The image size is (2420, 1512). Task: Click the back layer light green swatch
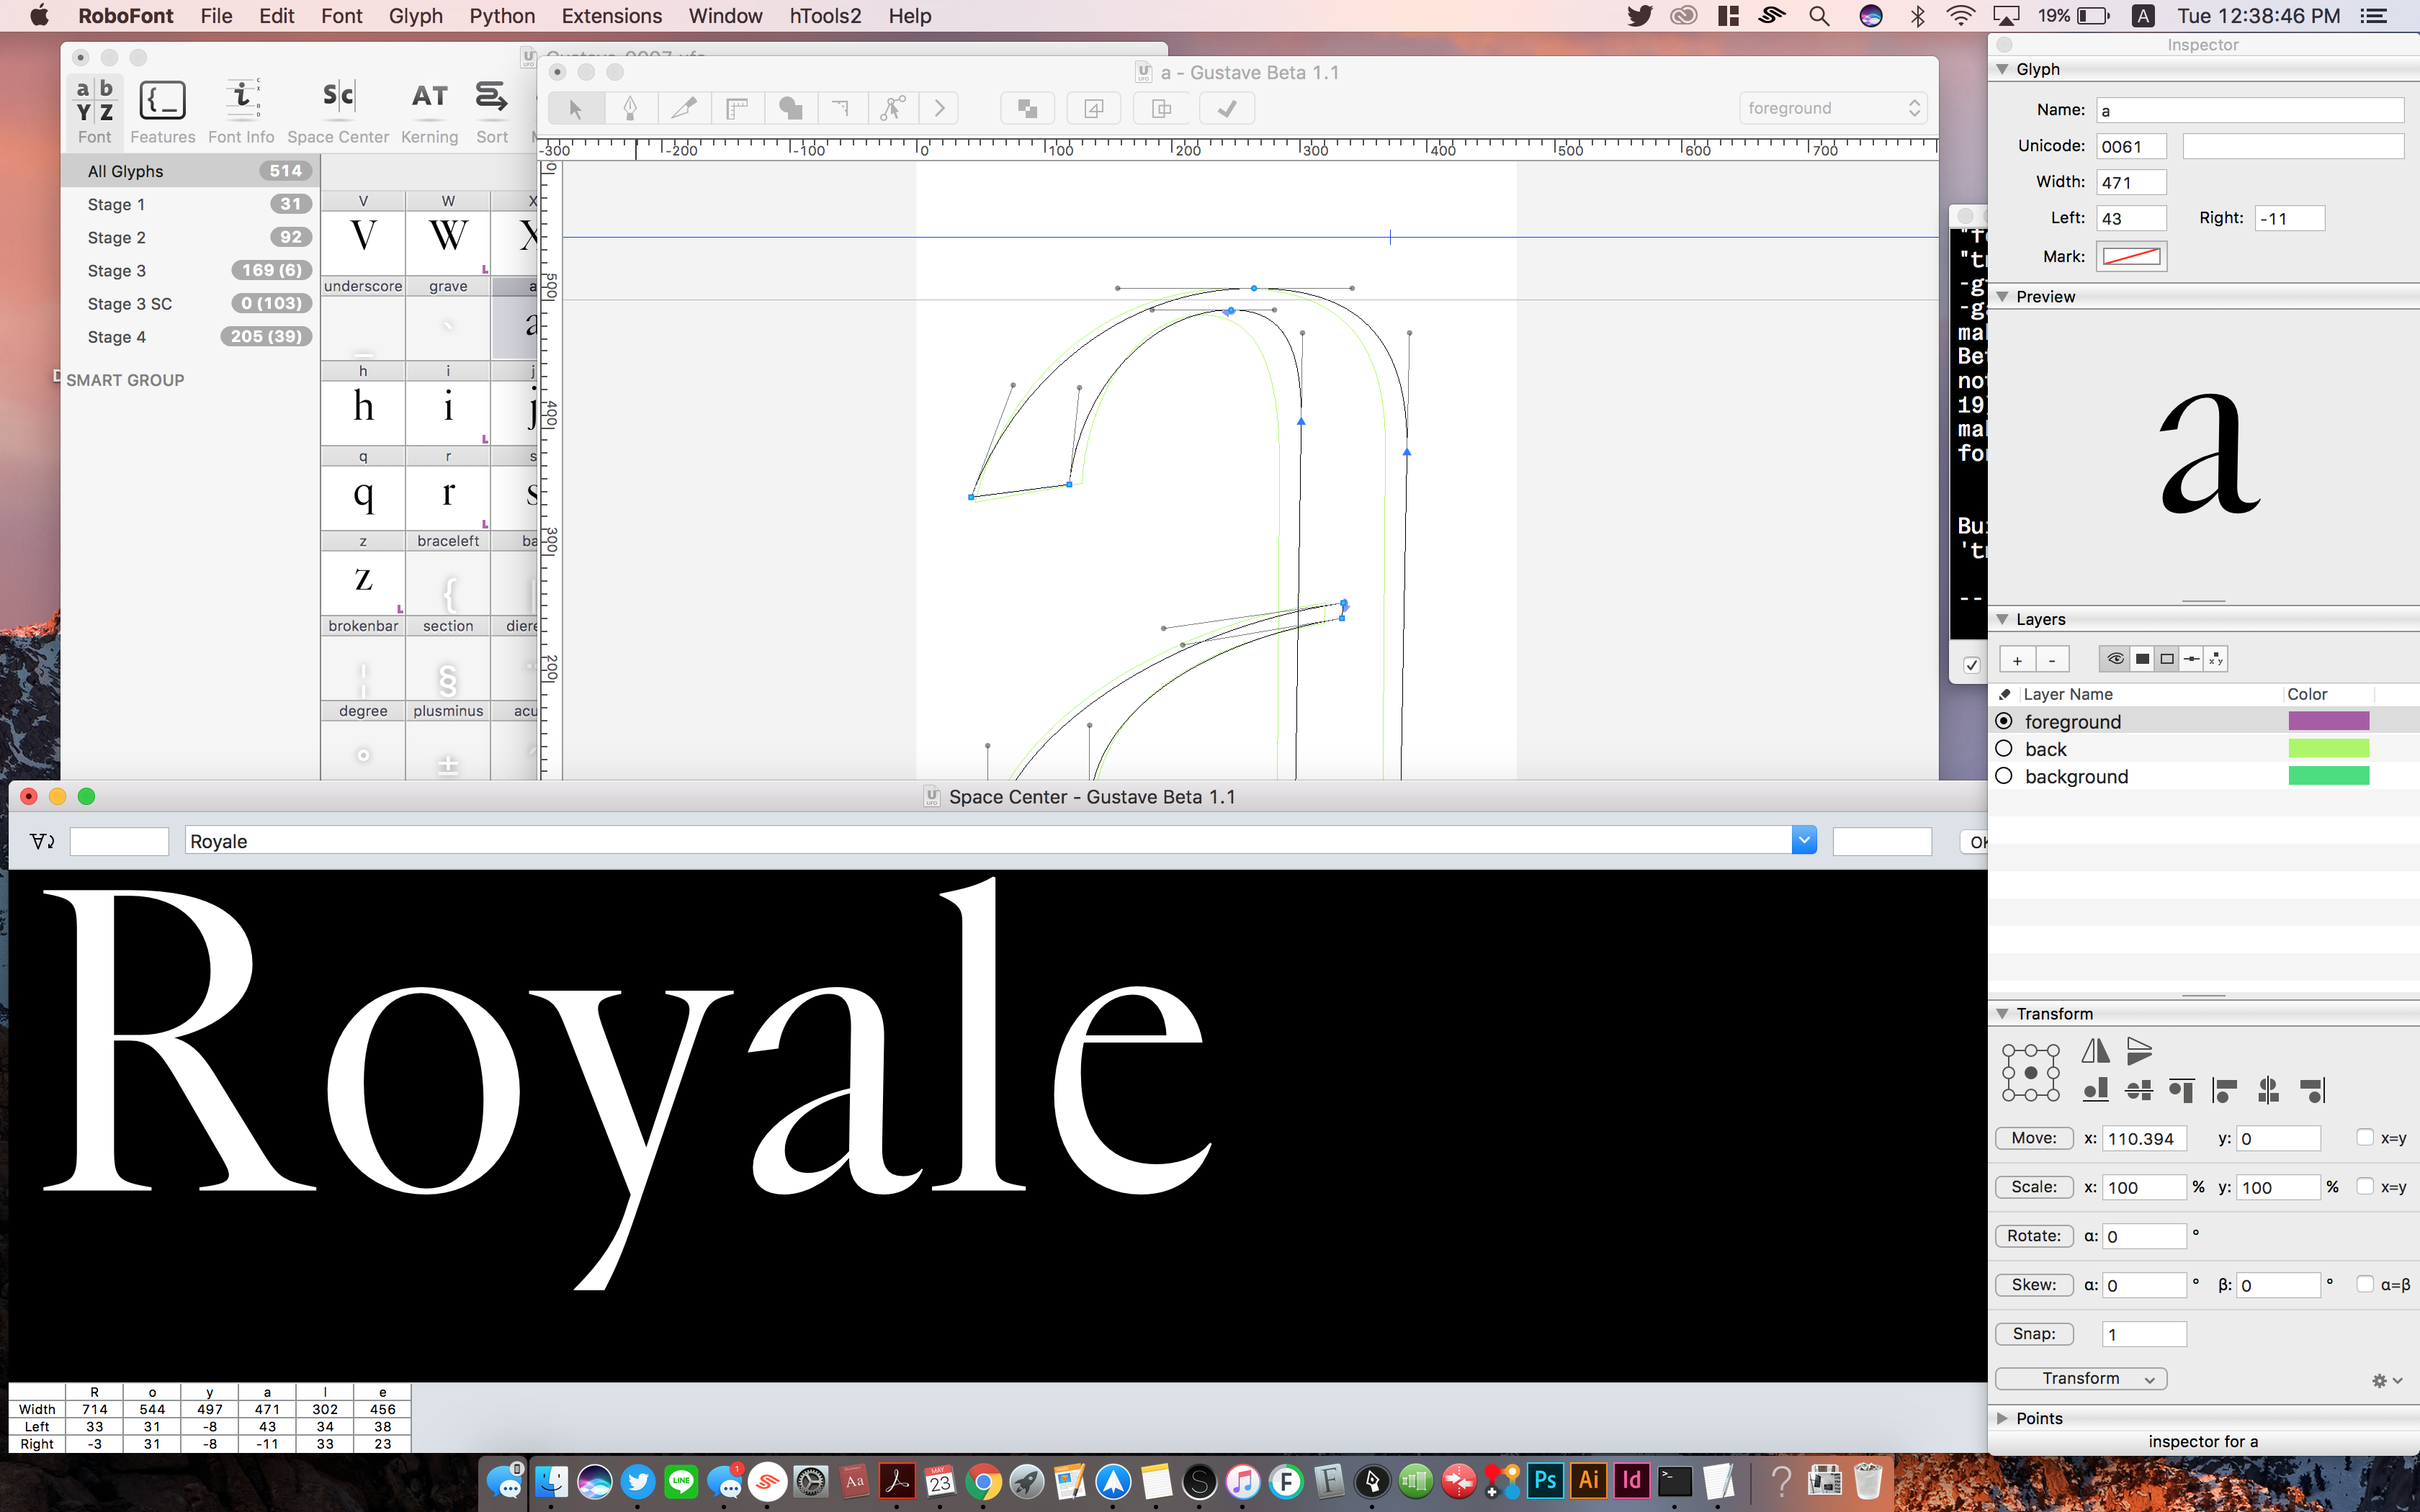pos(2329,748)
